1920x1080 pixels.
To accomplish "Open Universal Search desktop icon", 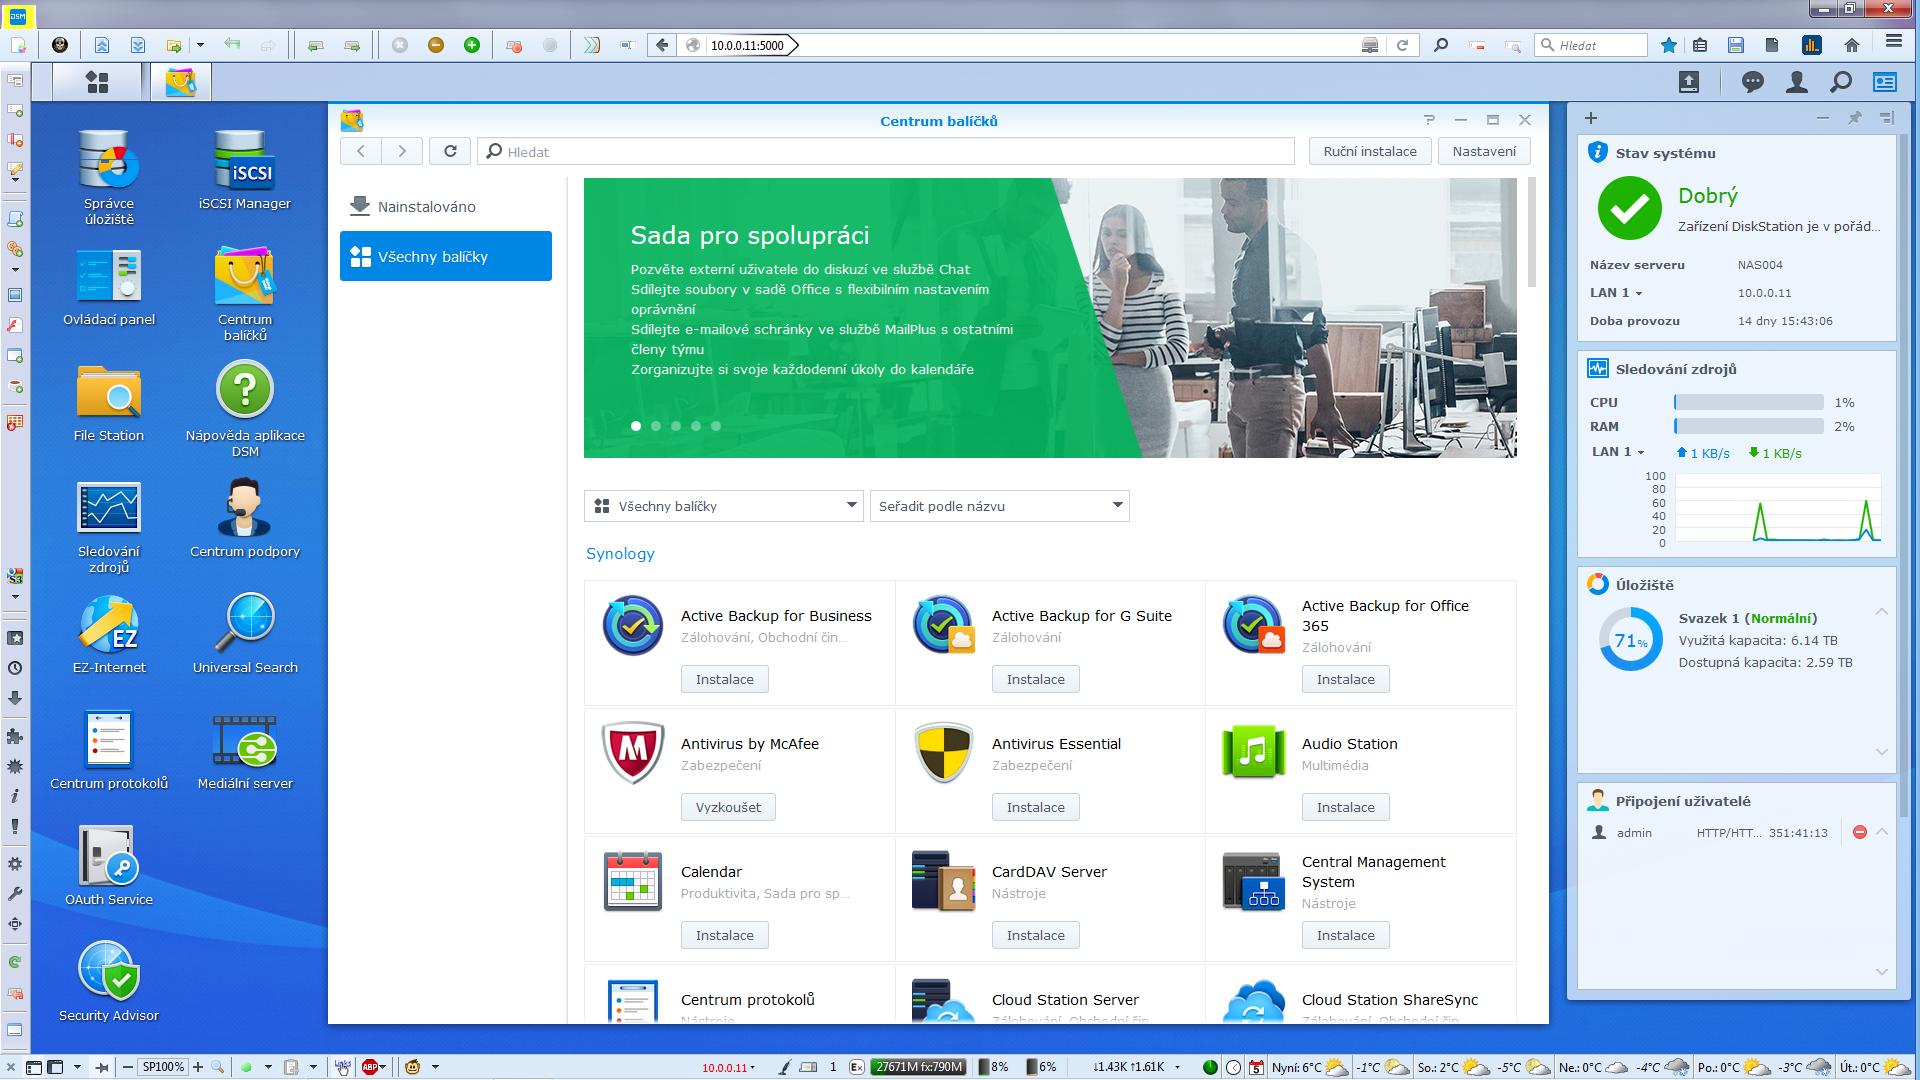I will point(245,623).
